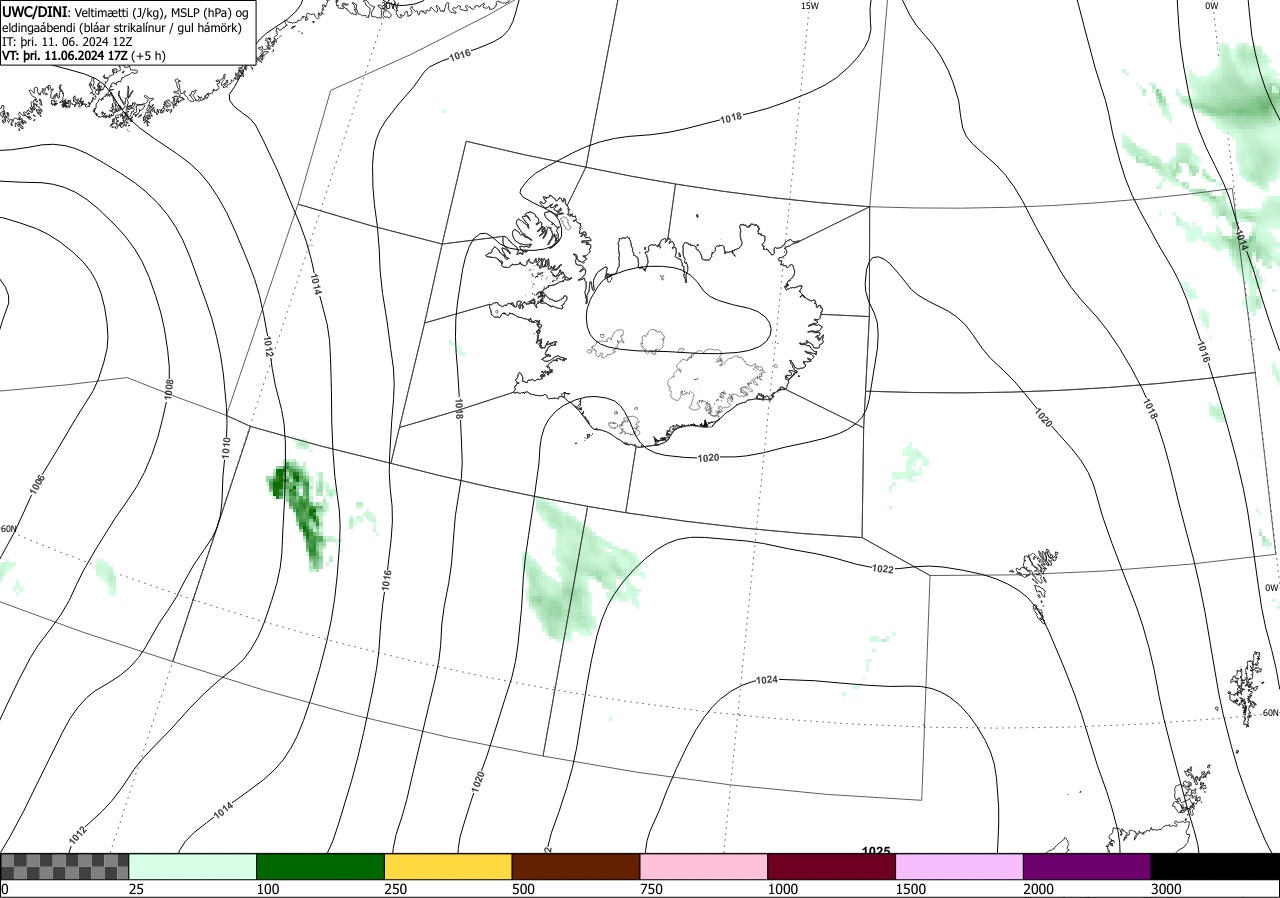Viewport: 1280px width, 898px height.
Task: Click the bold '1025' pressure label above the legend
Action: coord(876,850)
